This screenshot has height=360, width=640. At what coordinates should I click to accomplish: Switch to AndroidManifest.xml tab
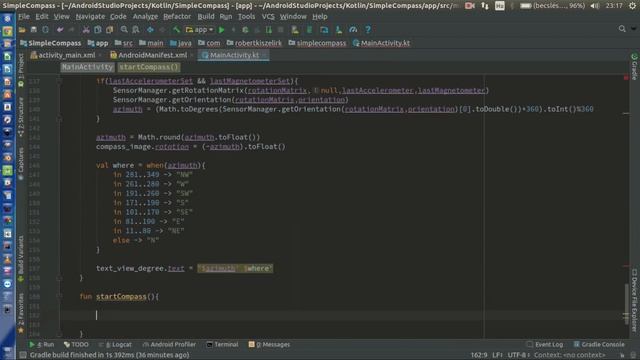tap(152, 55)
